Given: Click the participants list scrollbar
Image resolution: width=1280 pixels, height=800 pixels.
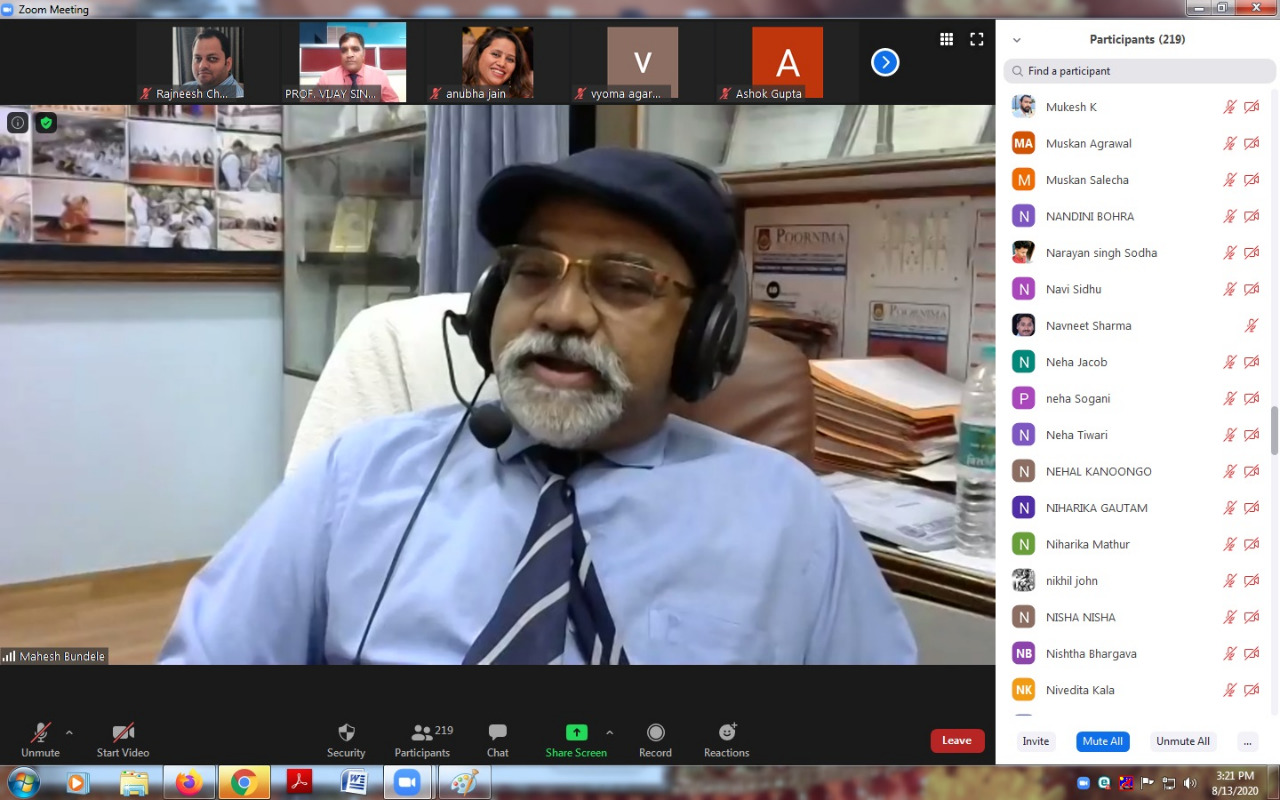Looking at the screenshot, I should pos(1274,430).
